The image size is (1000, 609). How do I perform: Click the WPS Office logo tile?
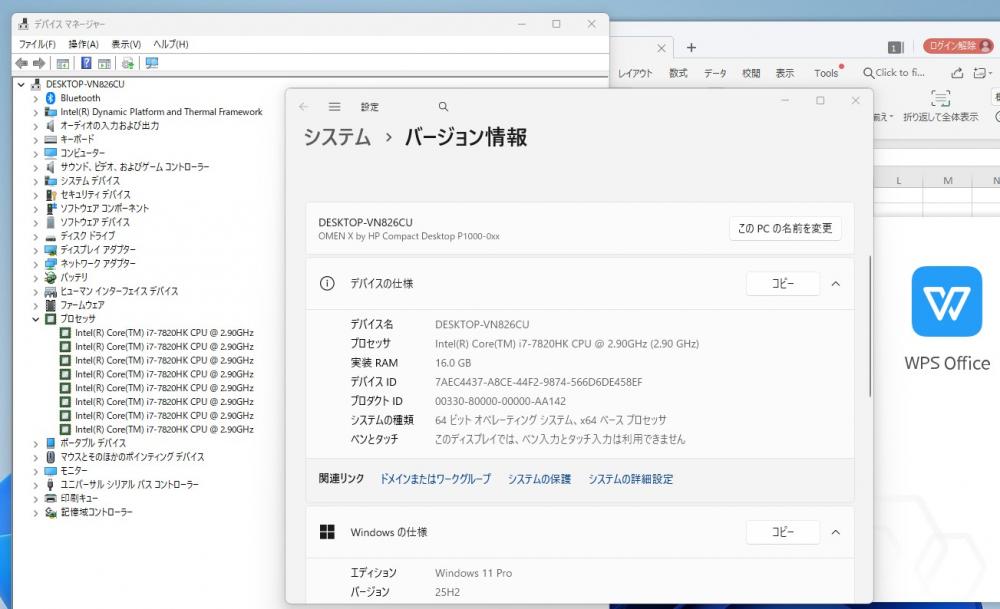(946, 302)
